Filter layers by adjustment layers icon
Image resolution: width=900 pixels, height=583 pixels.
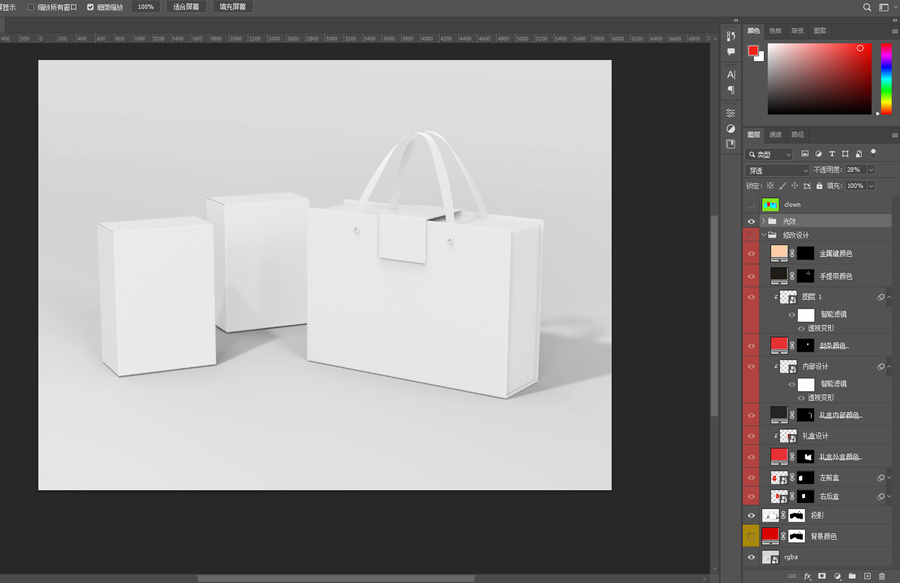(818, 154)
